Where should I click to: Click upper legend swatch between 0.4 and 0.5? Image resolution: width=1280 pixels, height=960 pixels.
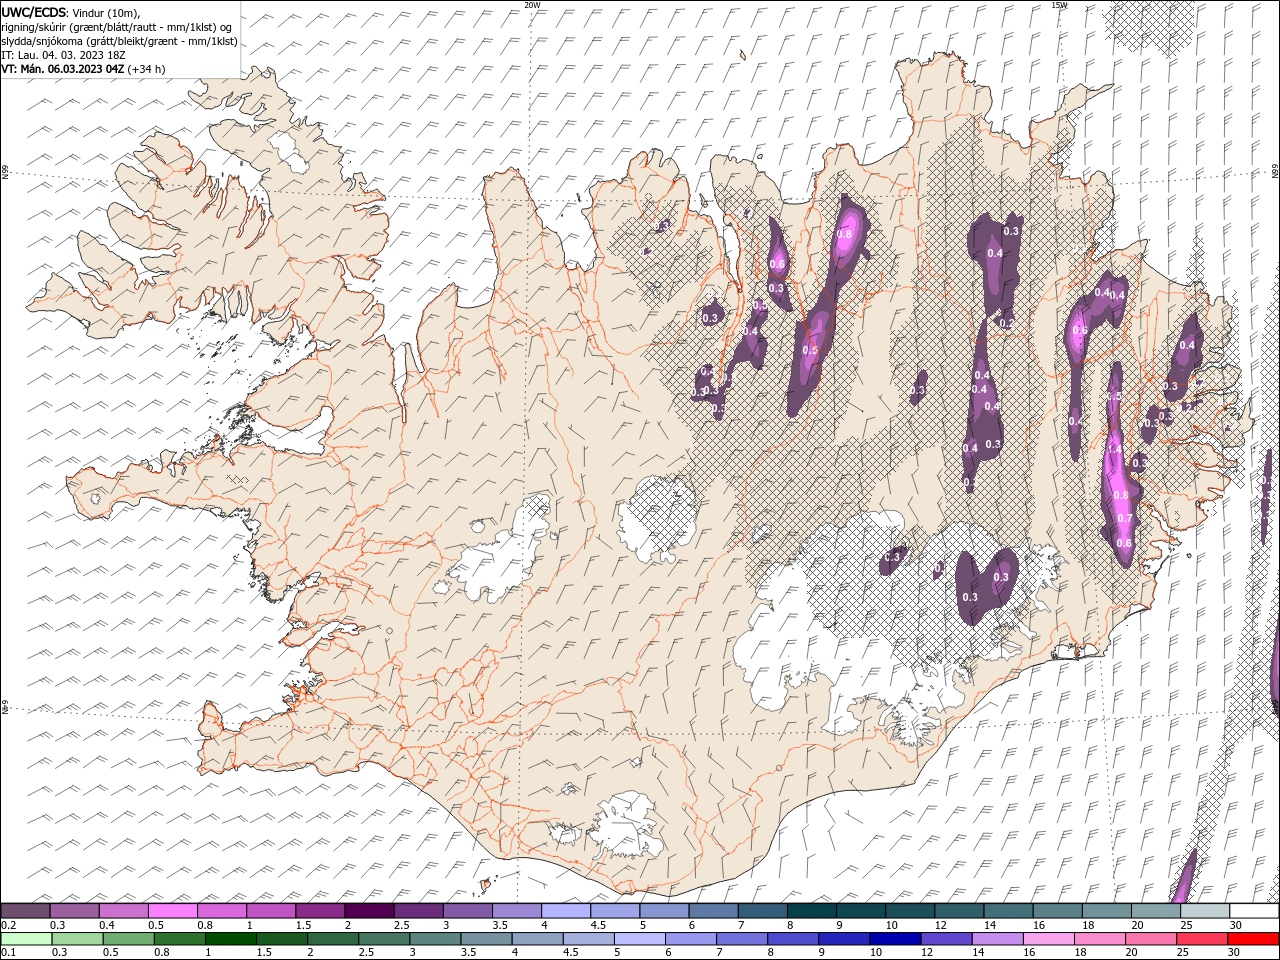(124, 911)
